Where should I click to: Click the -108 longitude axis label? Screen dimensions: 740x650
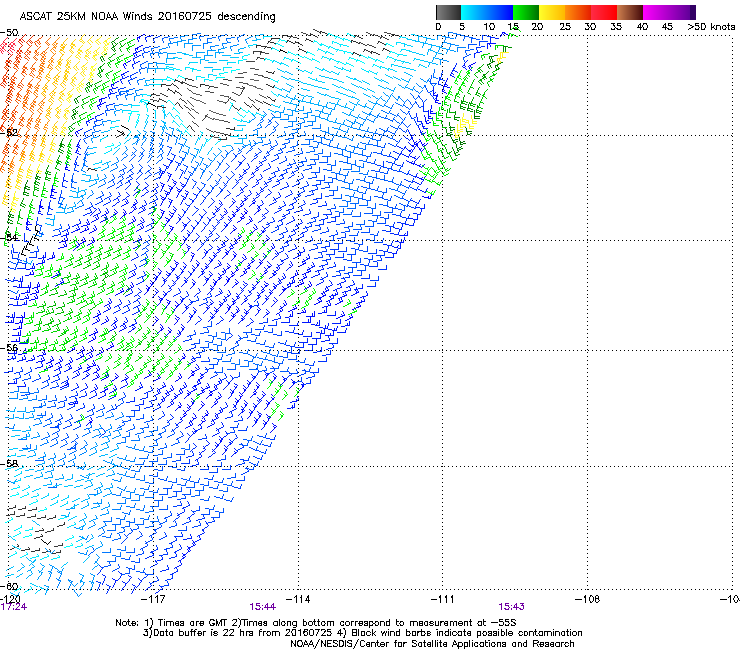(588, 599)
